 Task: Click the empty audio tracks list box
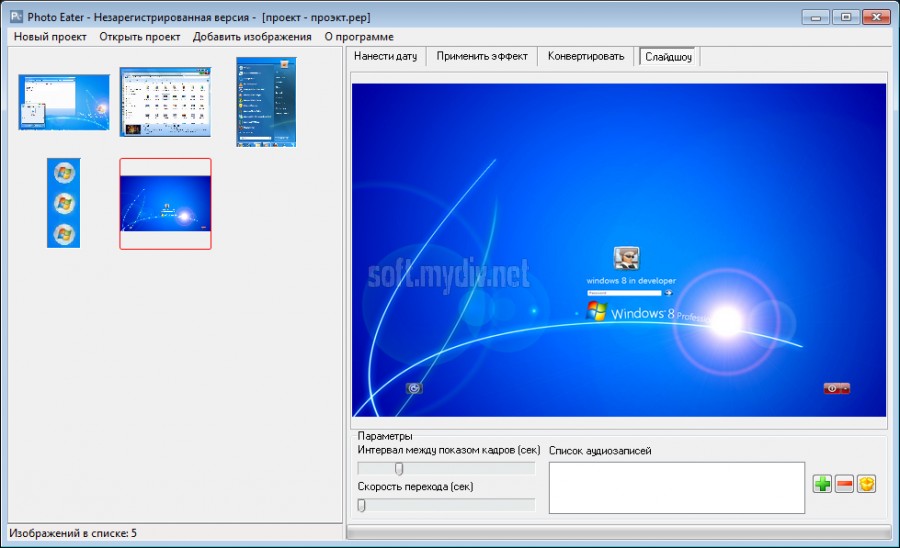tap(677, 488)
